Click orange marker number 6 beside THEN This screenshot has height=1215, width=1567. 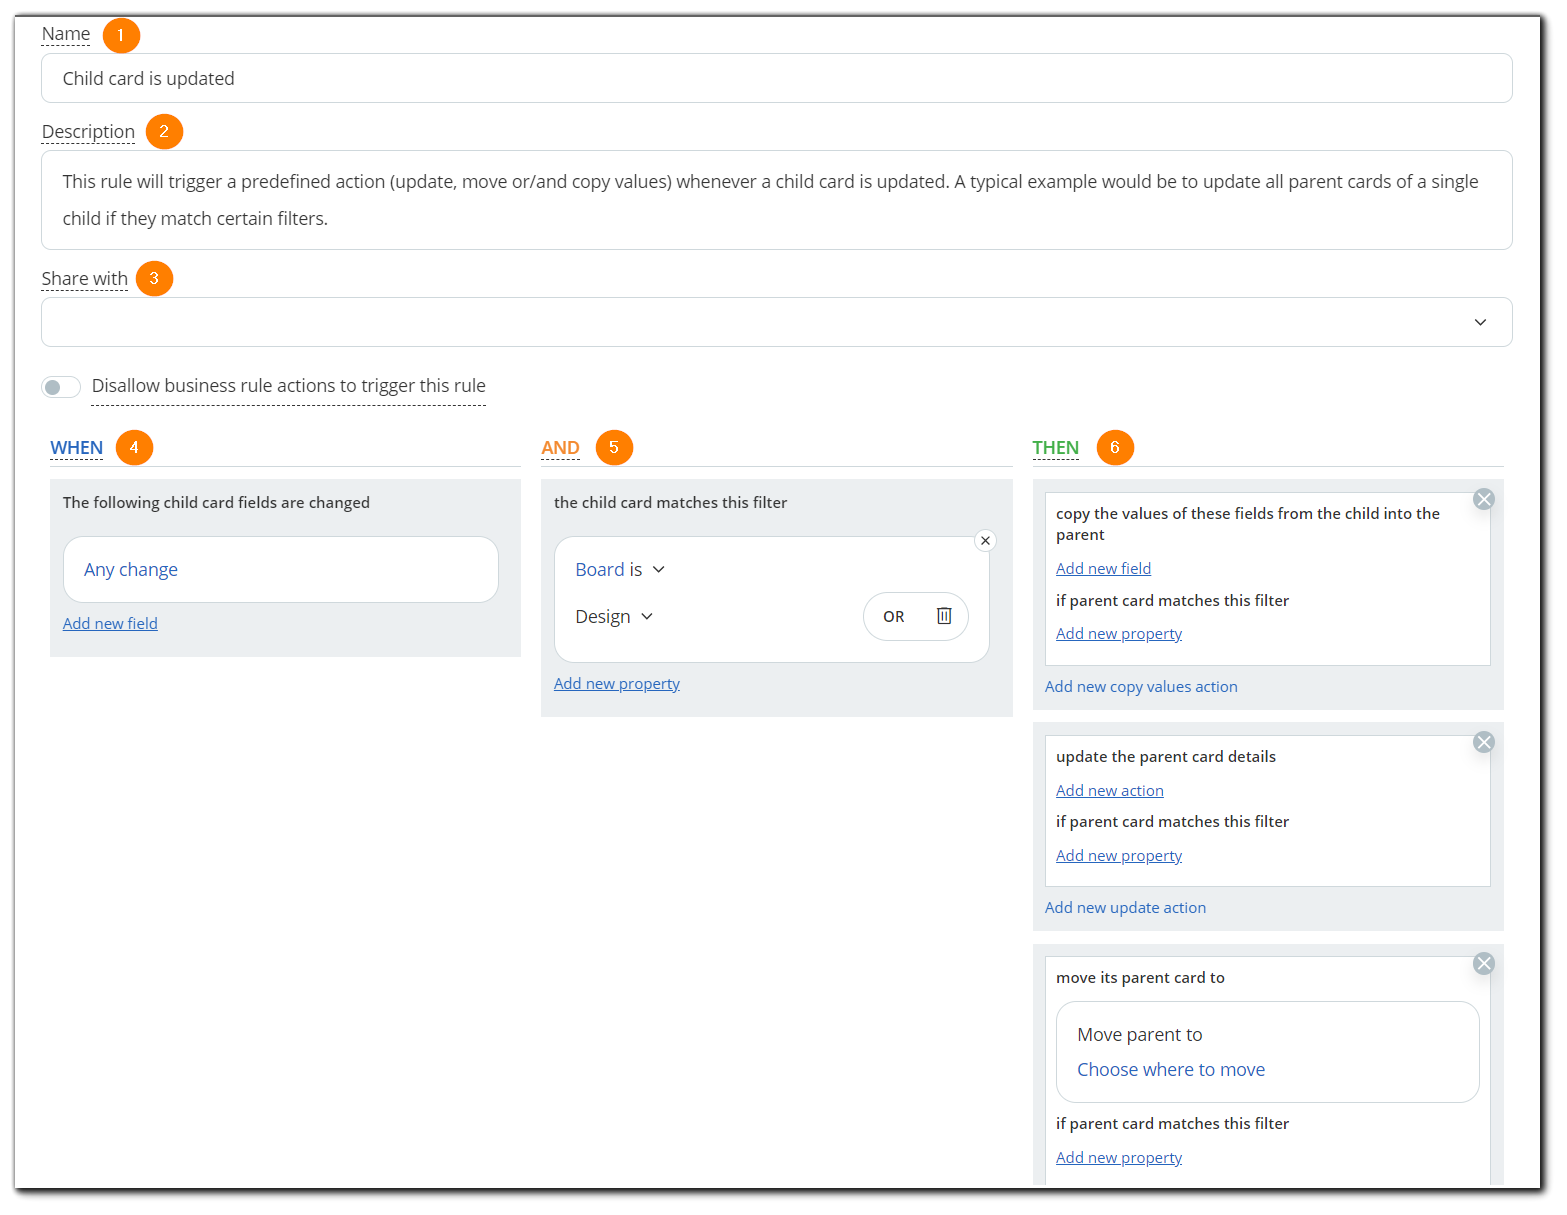pyautogui.click(x=1115, y=447)
